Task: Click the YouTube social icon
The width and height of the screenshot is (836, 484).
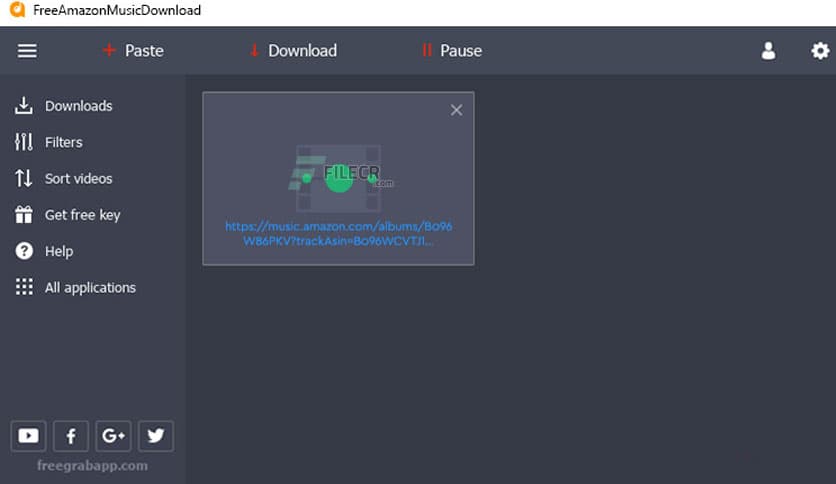Action: coord(28,436)
